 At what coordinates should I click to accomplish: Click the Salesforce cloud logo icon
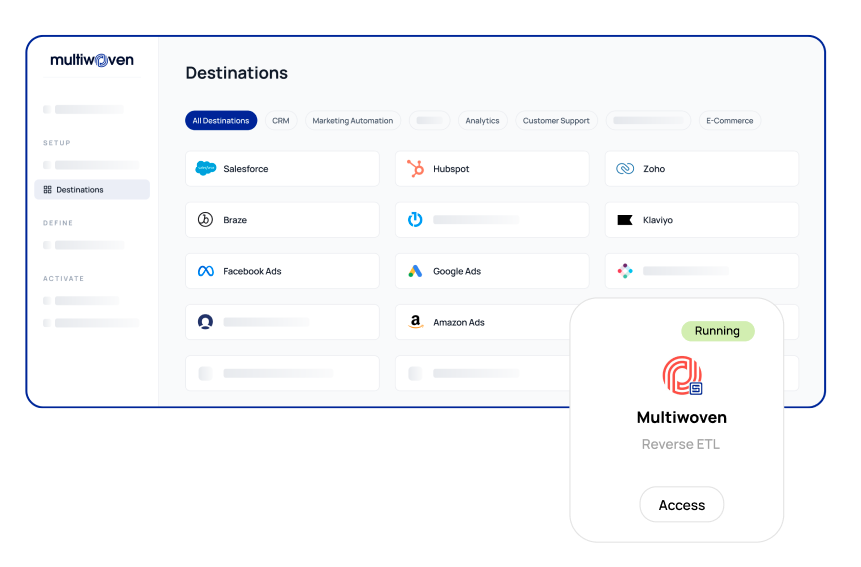[x=206, y=168]
